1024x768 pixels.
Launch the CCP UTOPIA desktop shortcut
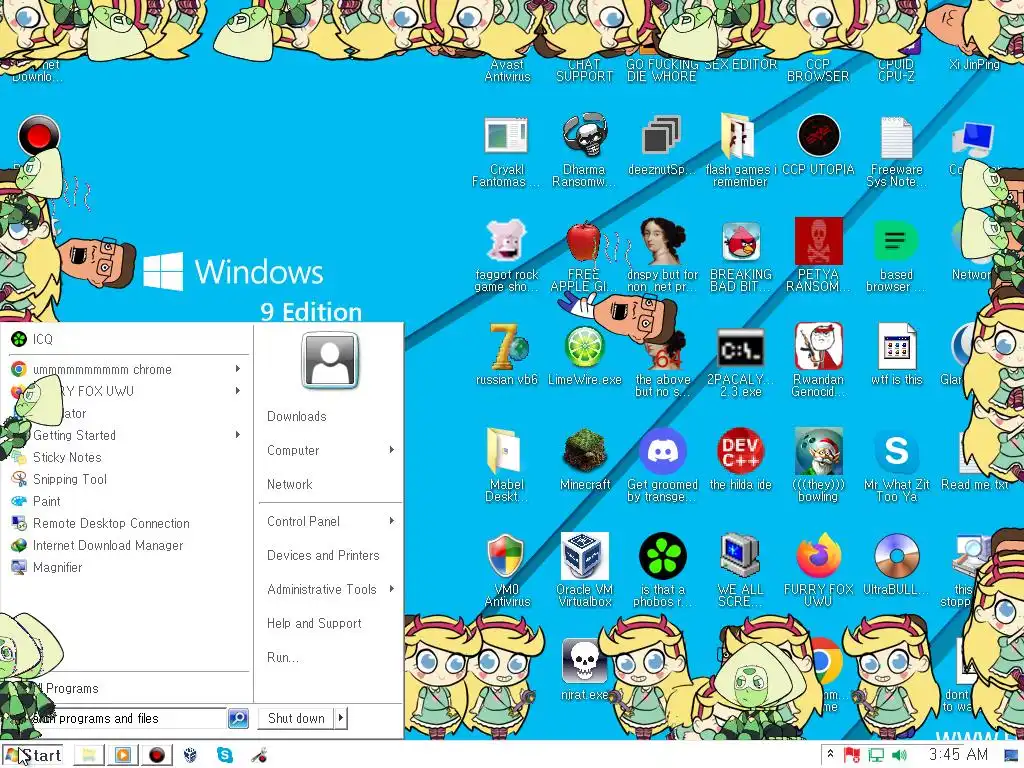point(818,136)
